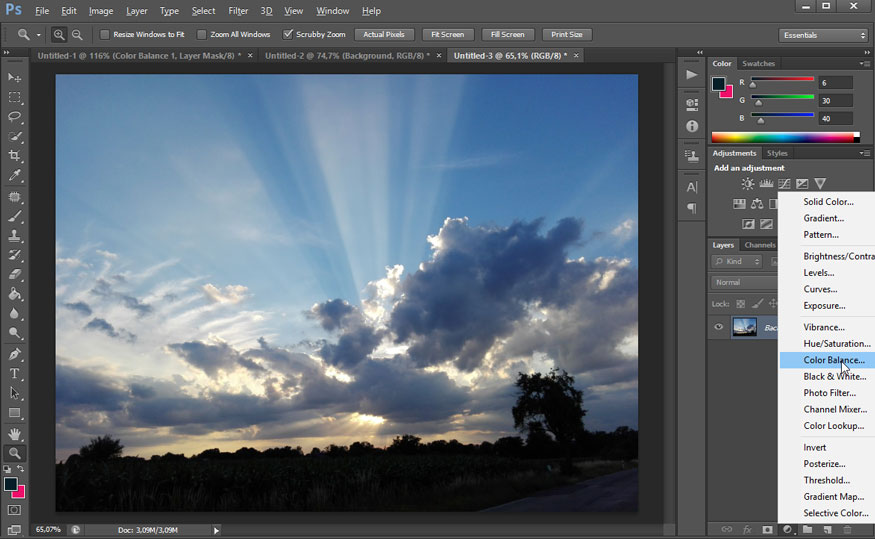Click the Brightness/Contrast adjustment sun icon

pyautogui.click(x=748, y=184)
